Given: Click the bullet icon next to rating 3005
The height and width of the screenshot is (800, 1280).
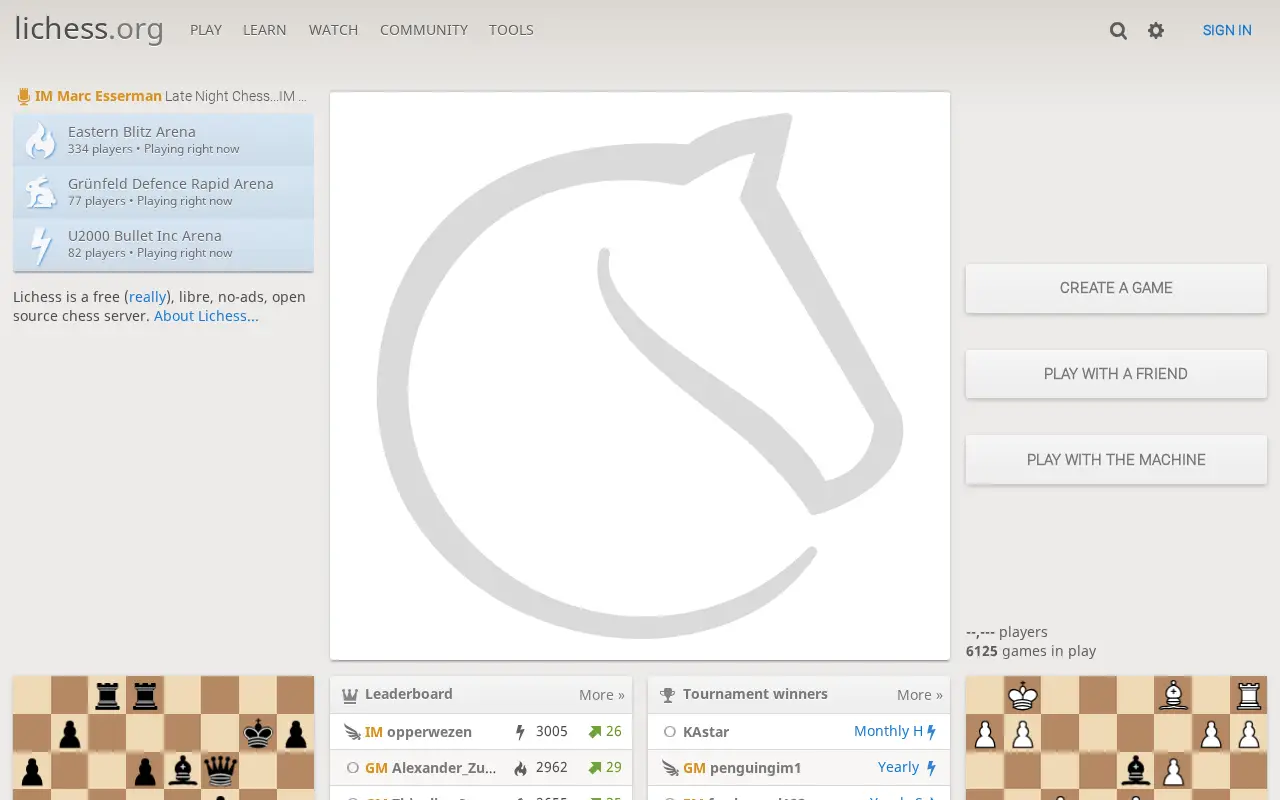Looking at the screenshot, I should [520, 732].
